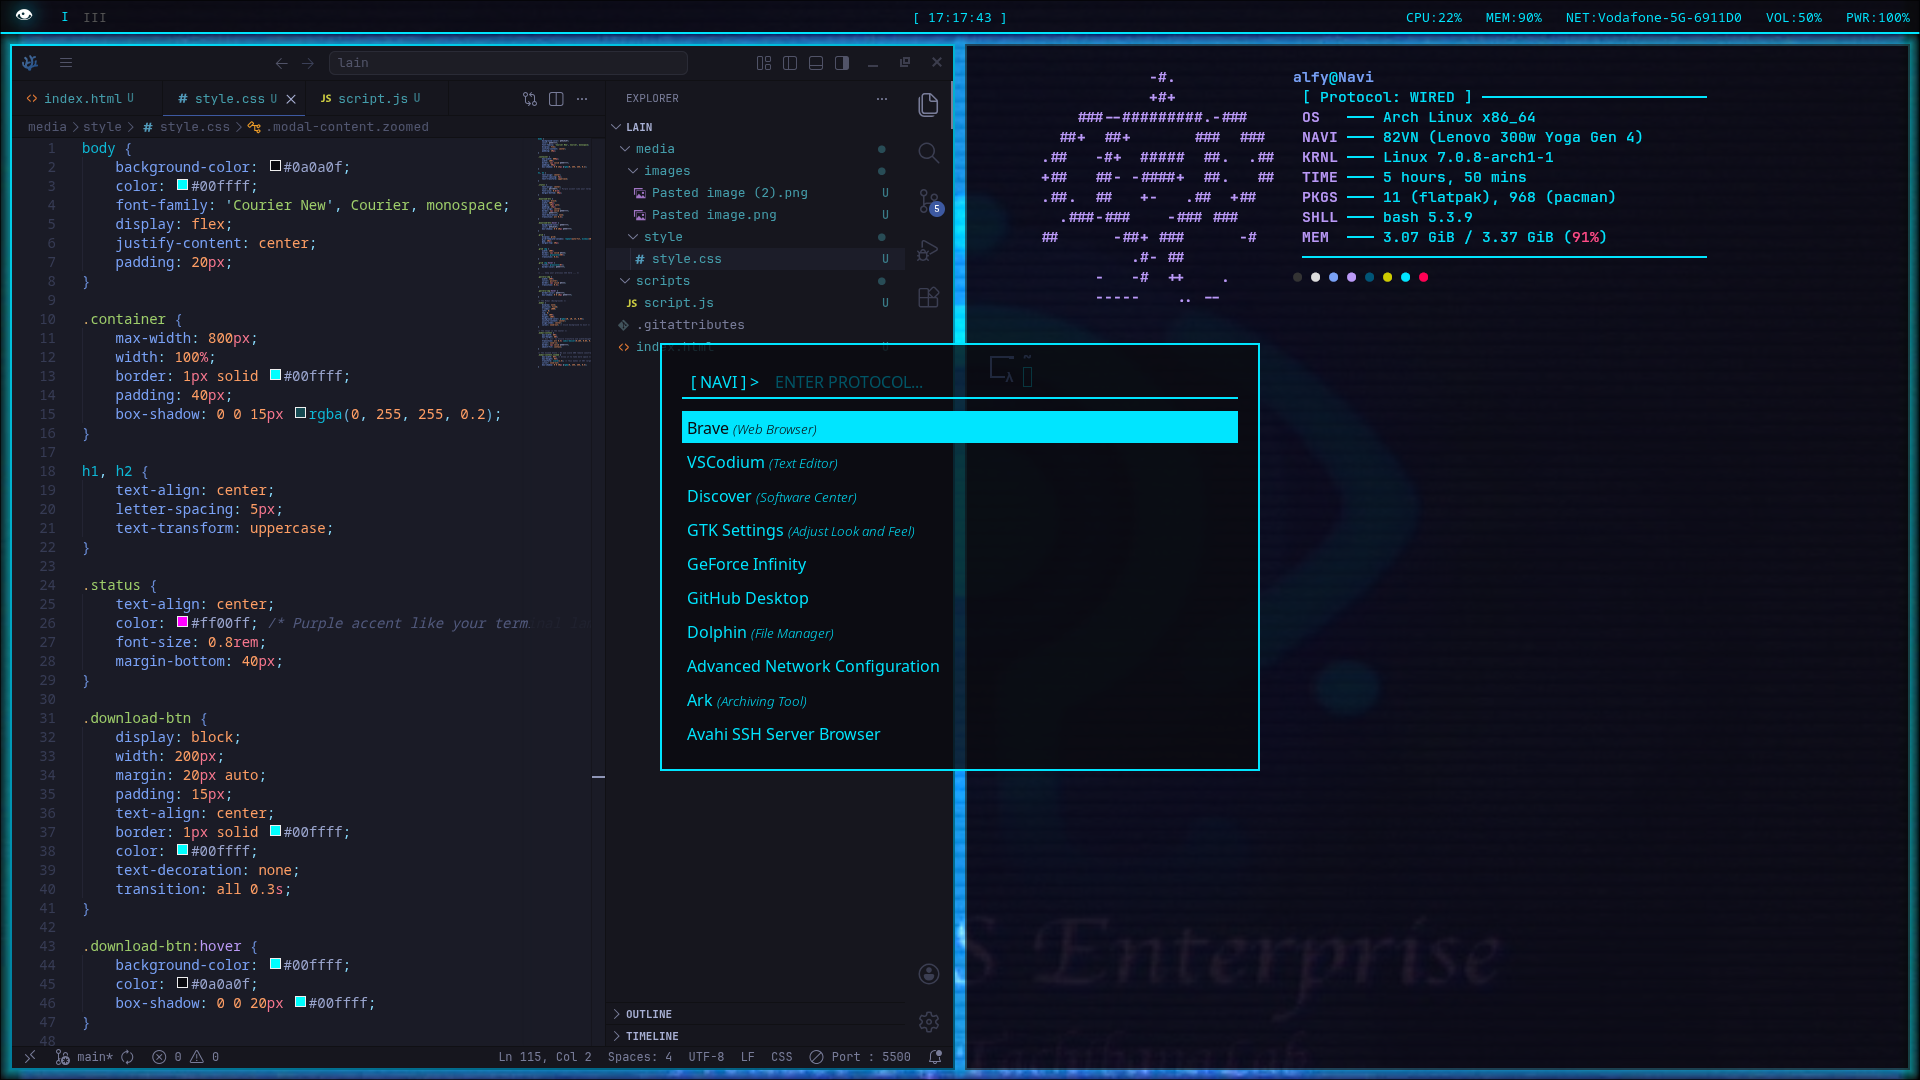Viewport: 1920px width, 1080px height.
Task: Click the #0a0a0f swatch on body background-color
Action: pos(275,166)
